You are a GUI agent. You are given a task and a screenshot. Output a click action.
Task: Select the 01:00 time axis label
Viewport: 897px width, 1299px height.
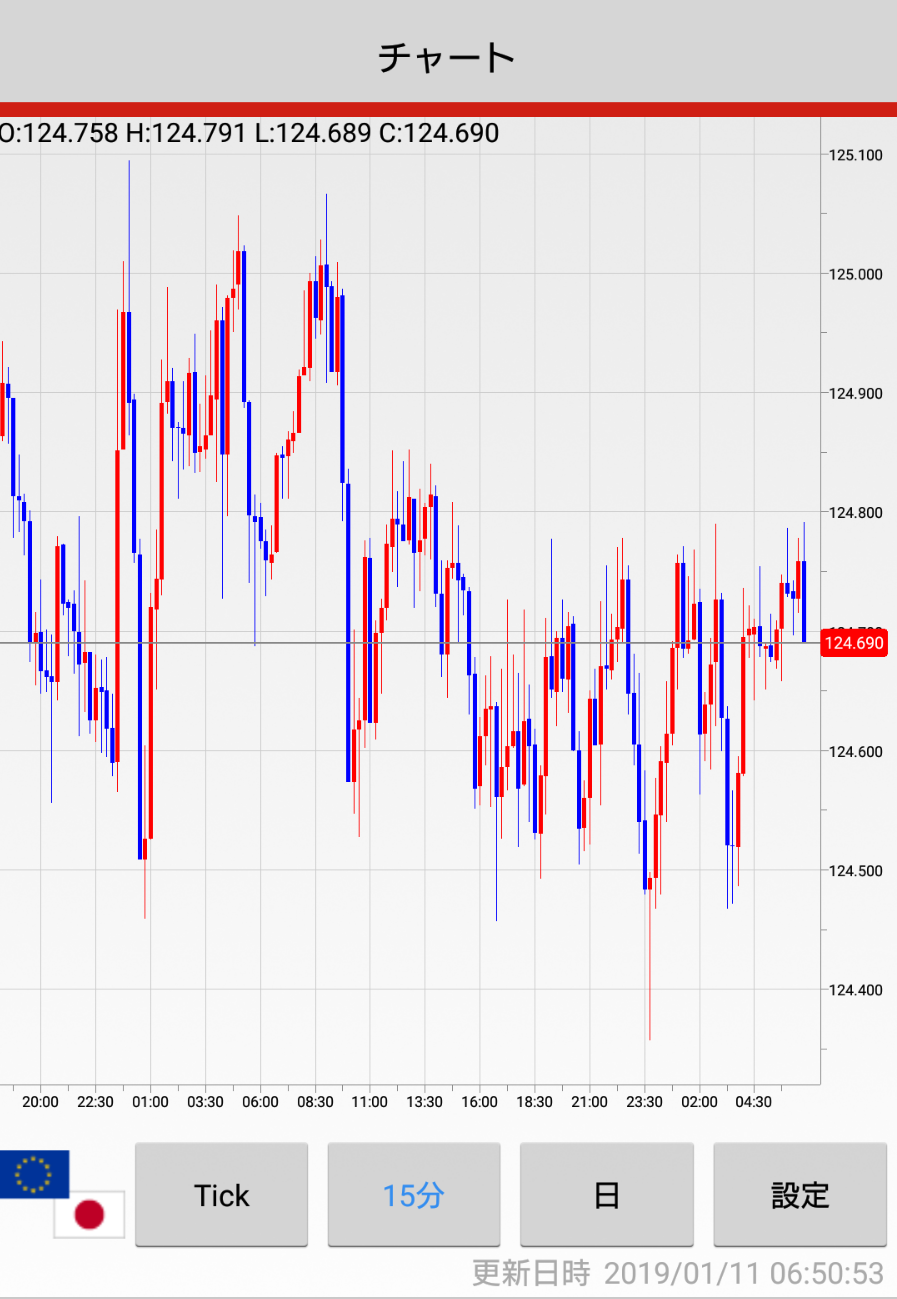tap(150, 1102)
